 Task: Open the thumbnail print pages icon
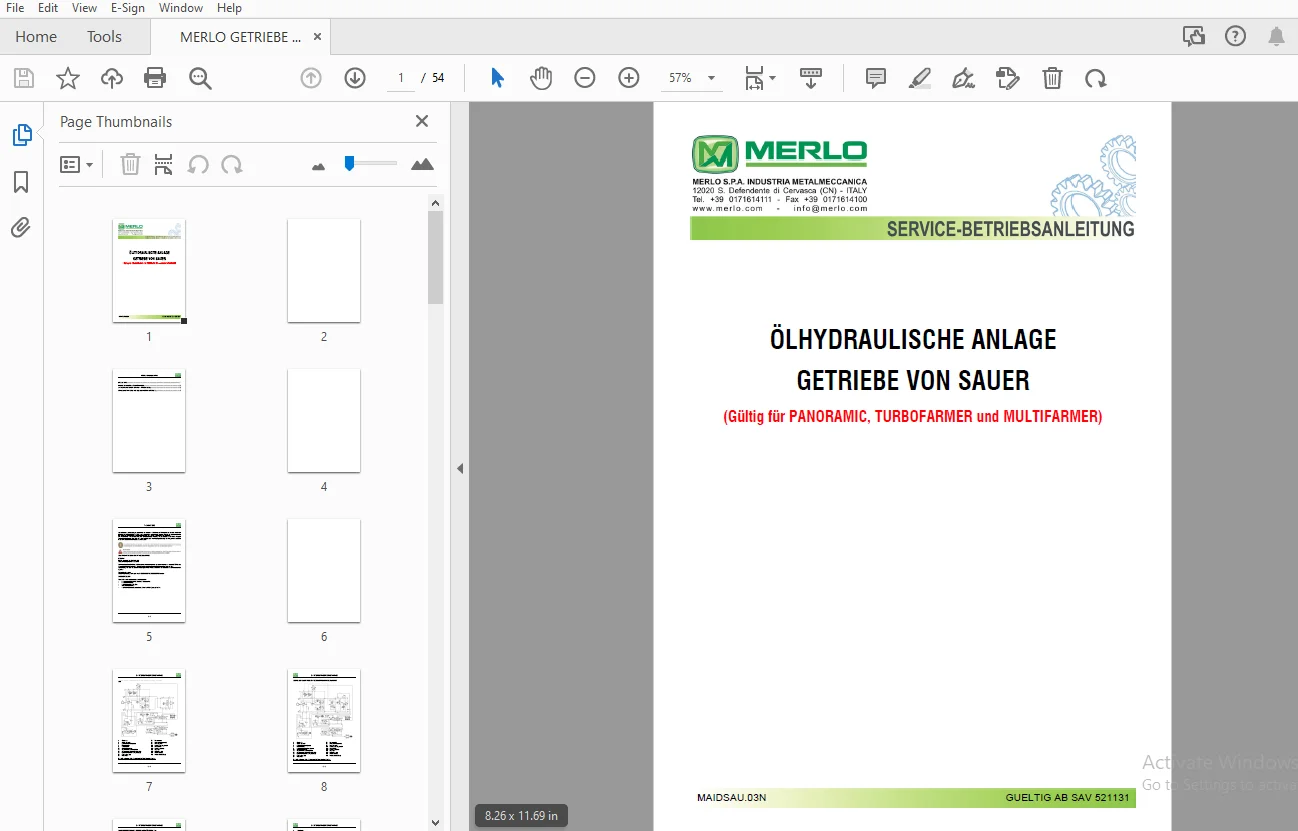[164, 164]
